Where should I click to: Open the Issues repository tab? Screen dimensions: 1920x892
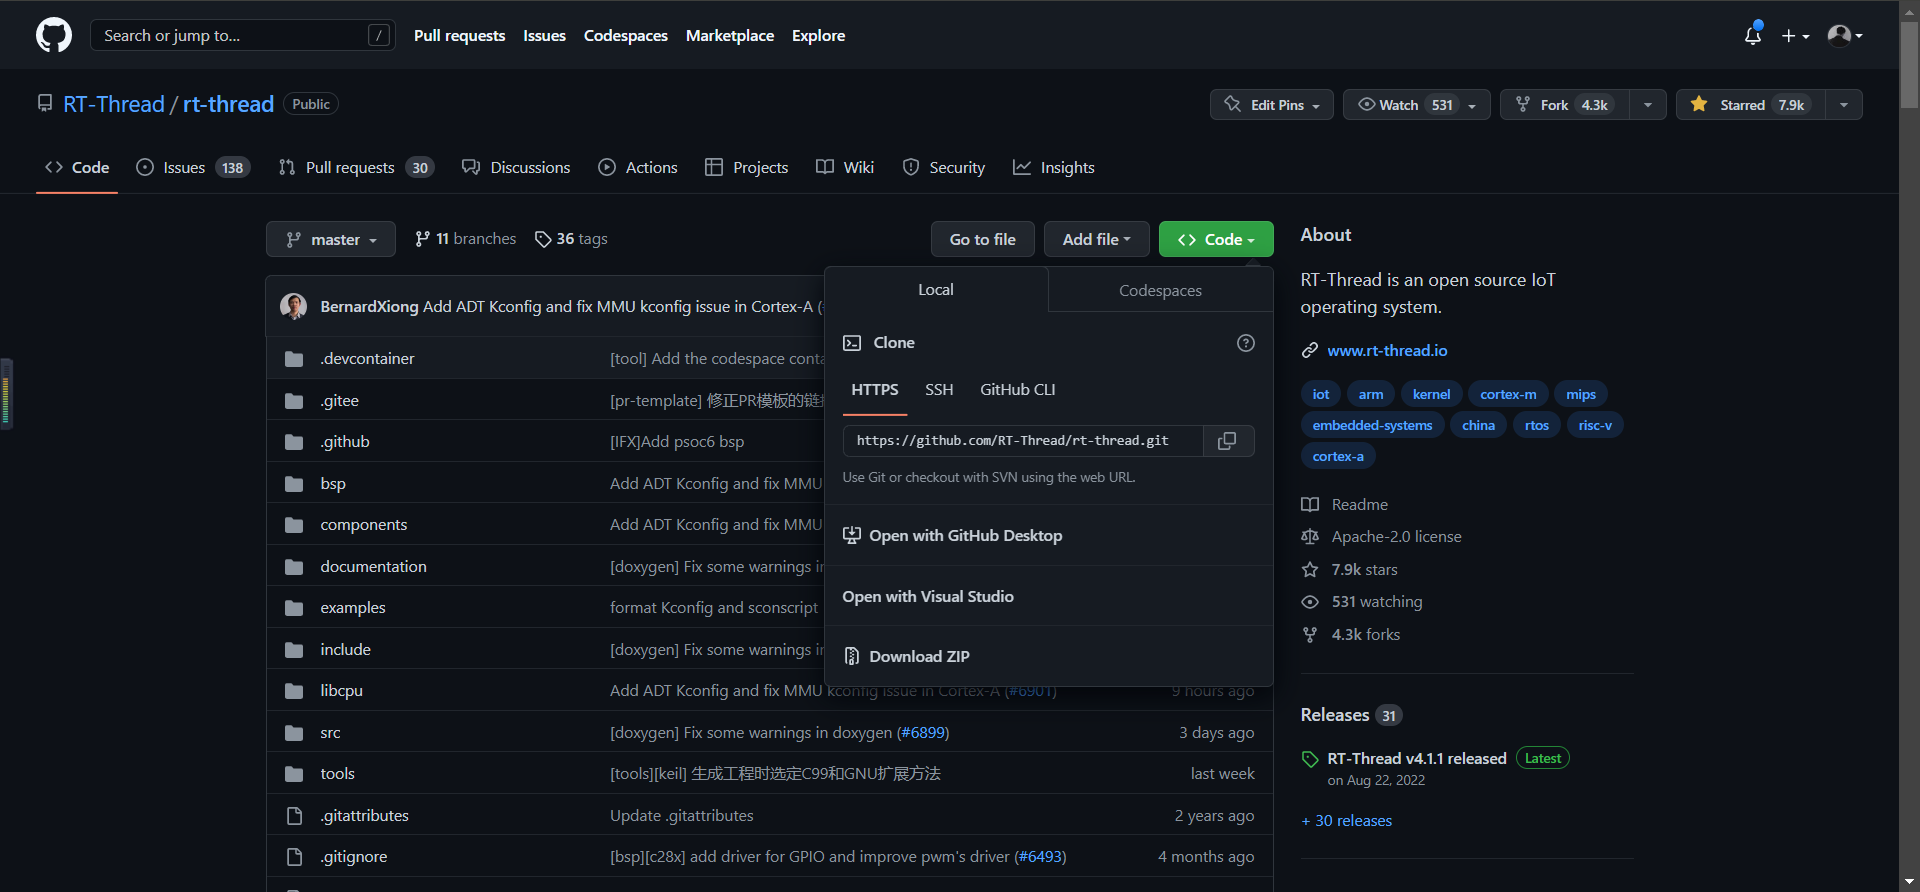tap(193, 167)
